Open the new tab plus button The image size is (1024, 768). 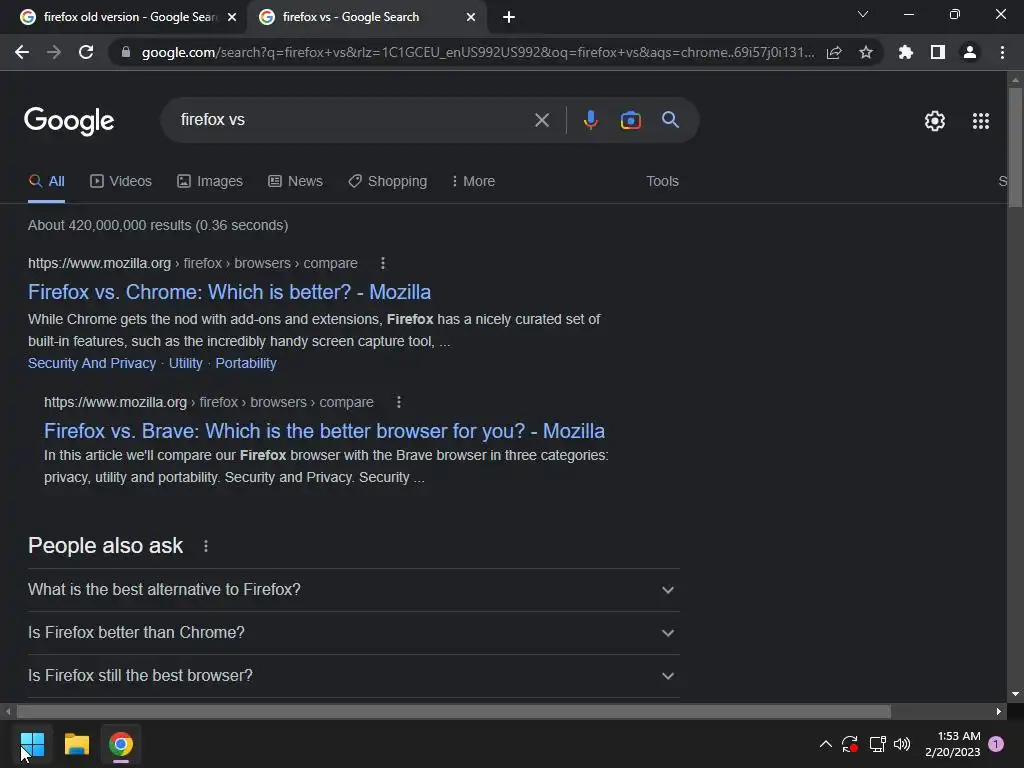(509, 17)
